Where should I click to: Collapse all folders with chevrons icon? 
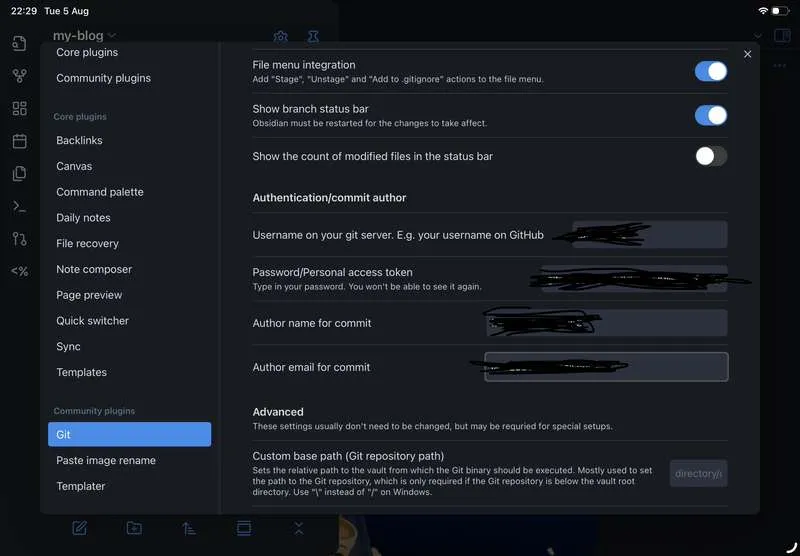click(x=299, y=528)
